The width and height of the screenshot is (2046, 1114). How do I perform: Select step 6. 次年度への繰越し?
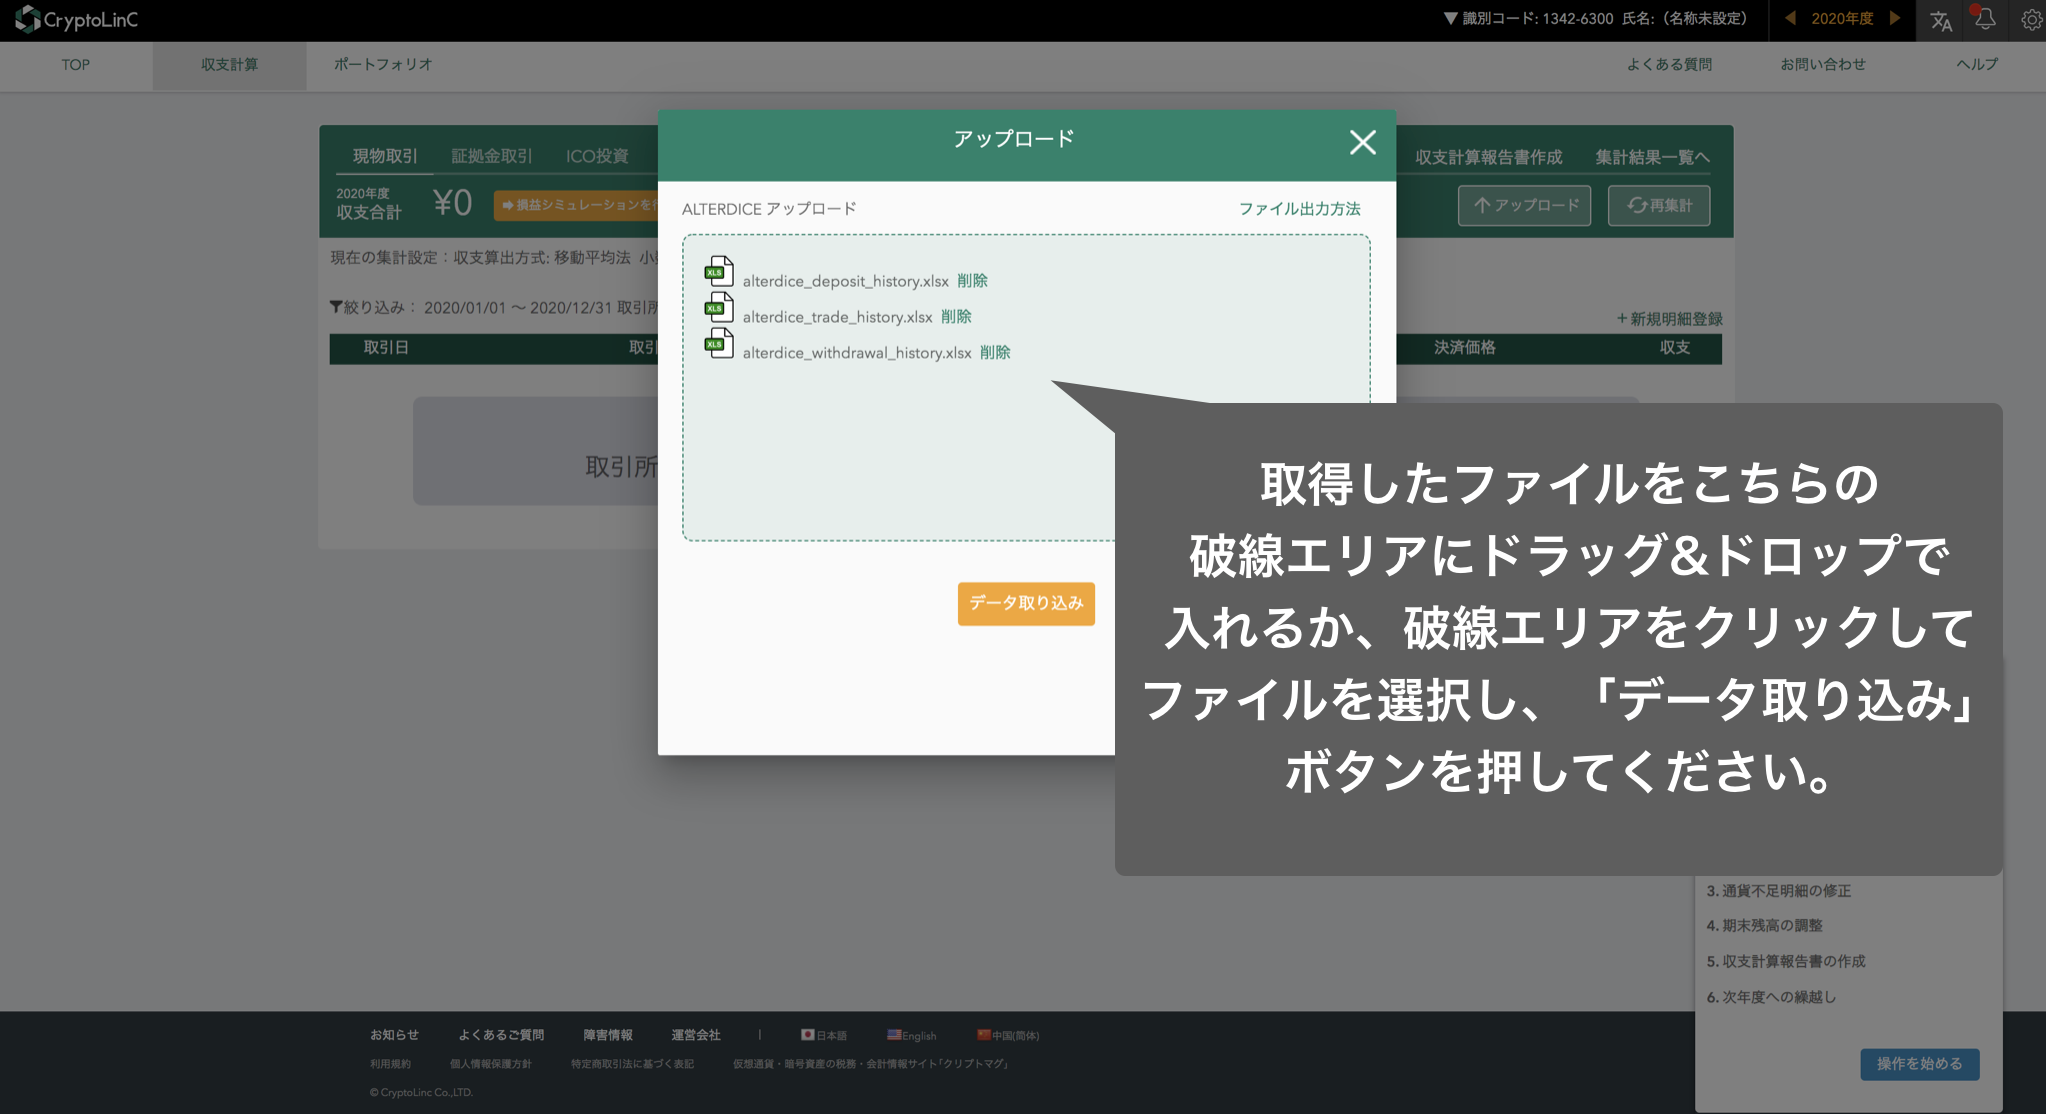[1771, 998]
